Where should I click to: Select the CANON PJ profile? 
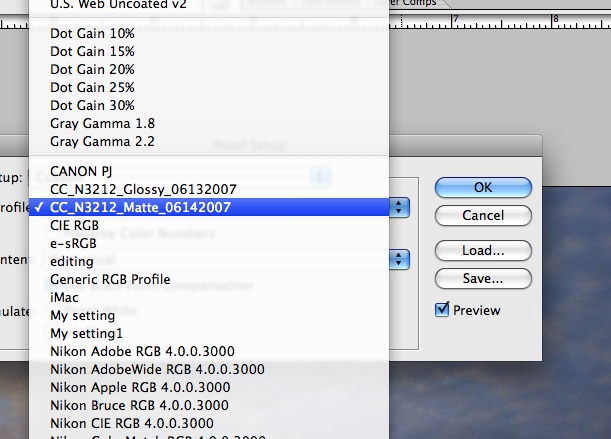[209, 171]
